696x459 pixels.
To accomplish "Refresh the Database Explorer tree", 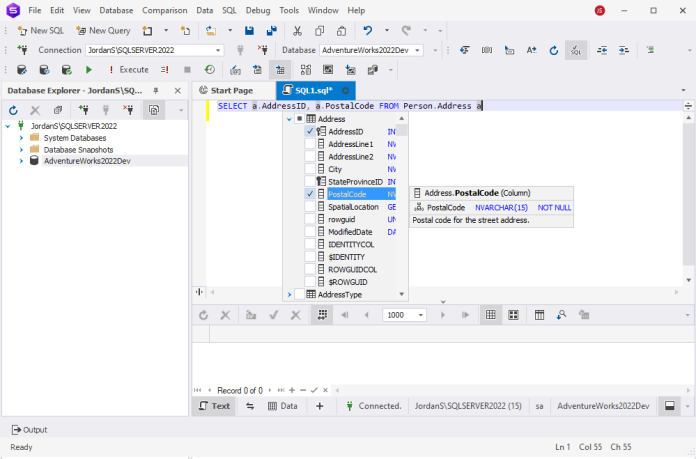I will (14, 110).
